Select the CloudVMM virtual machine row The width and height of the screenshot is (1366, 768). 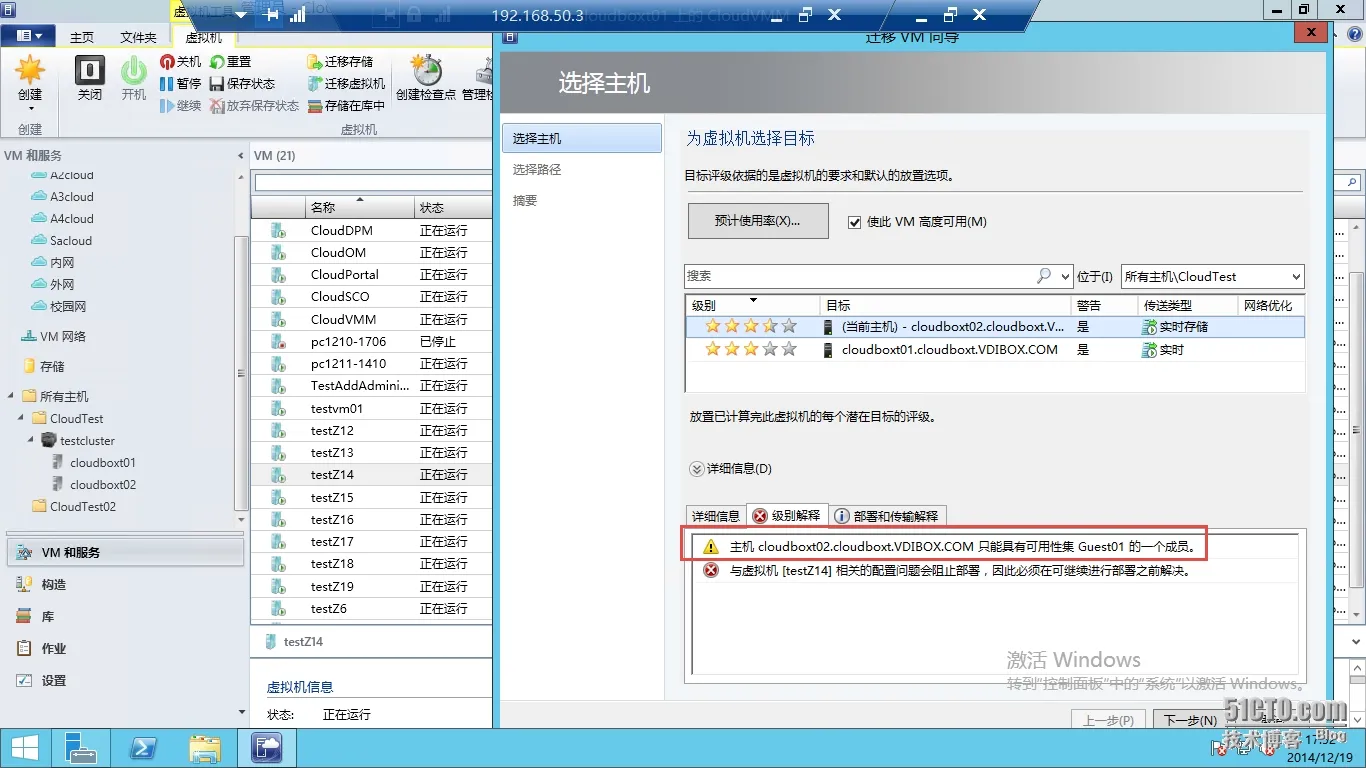point(371,320)
